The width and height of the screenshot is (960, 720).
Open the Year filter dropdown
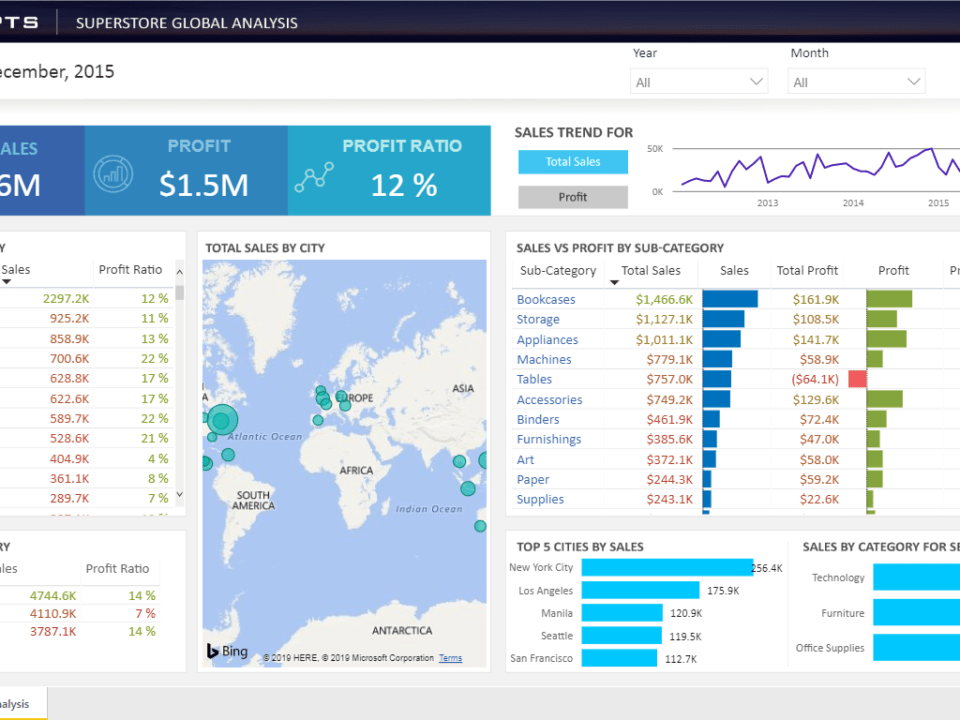click(759, 81)
